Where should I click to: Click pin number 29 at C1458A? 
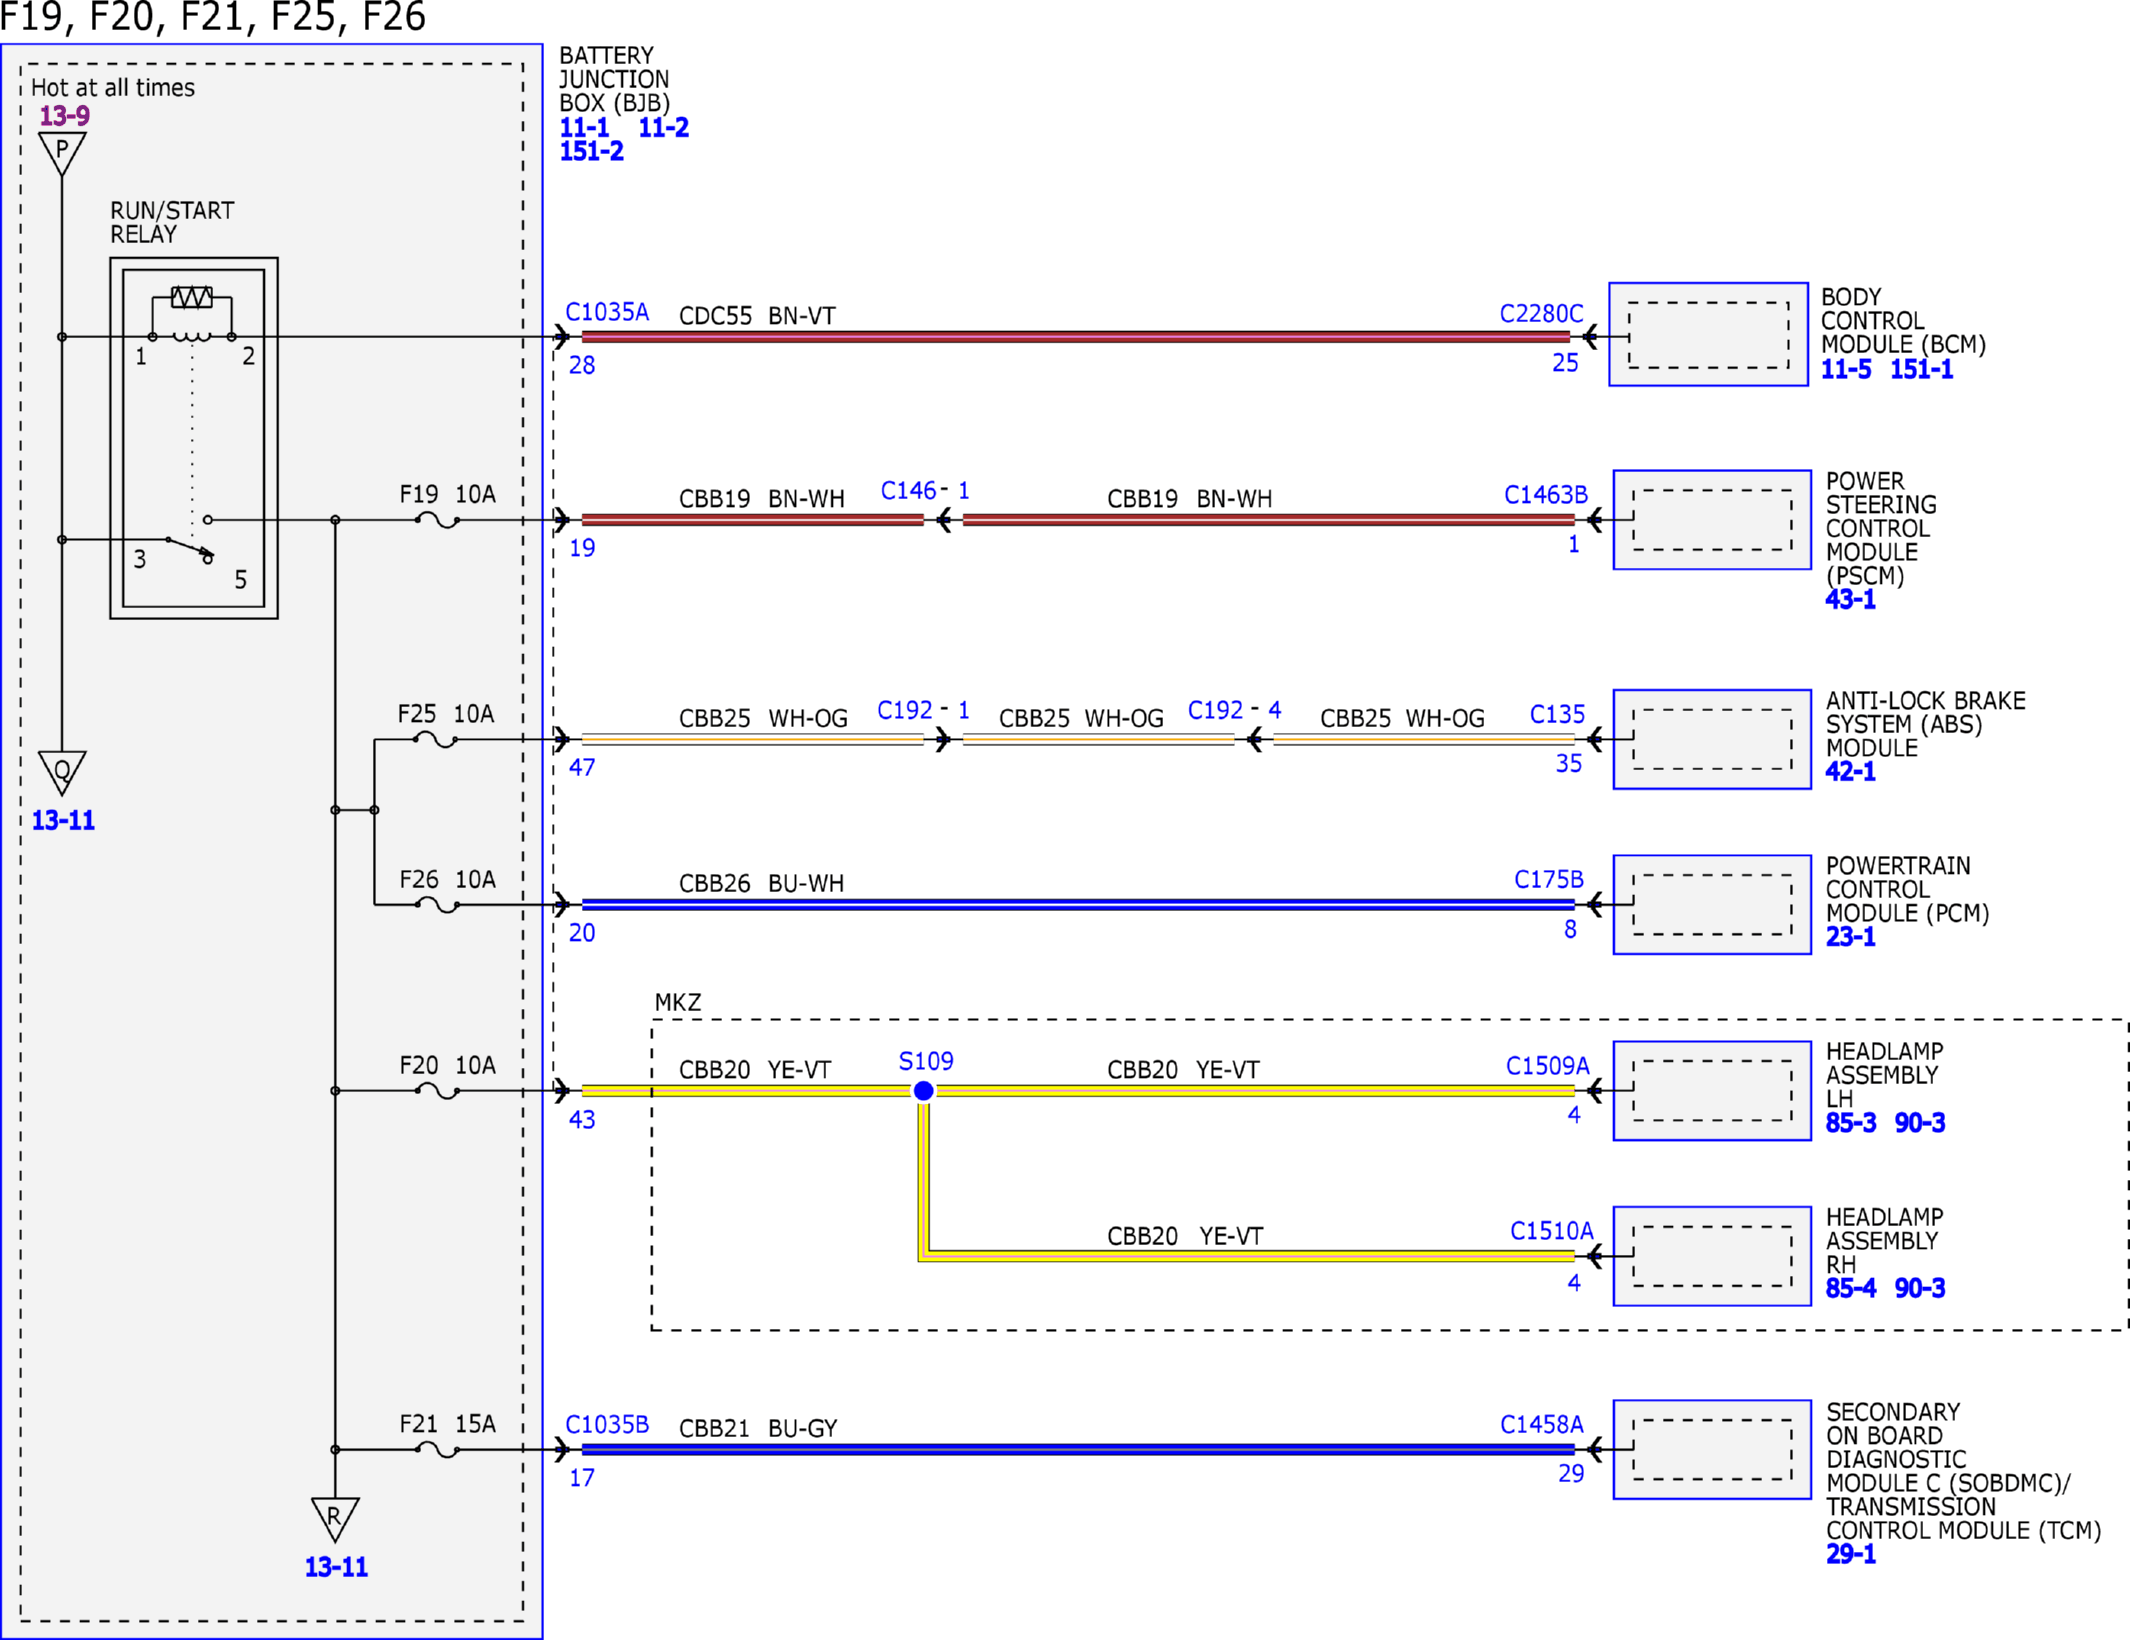[x=1571, y=1474]
